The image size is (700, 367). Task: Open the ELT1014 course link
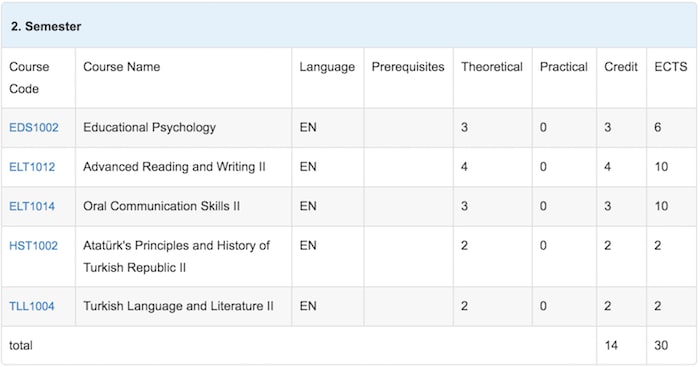click(32, 206)
